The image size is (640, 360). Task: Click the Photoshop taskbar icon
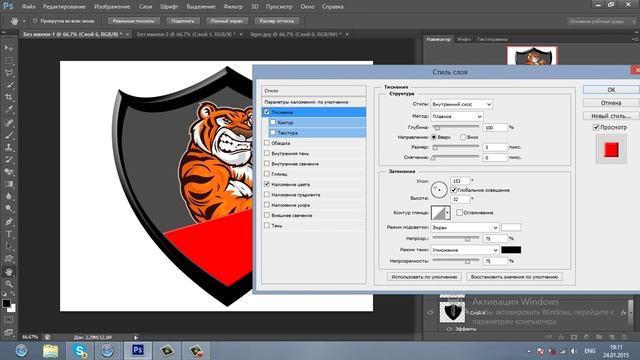[x=138, y=351]
